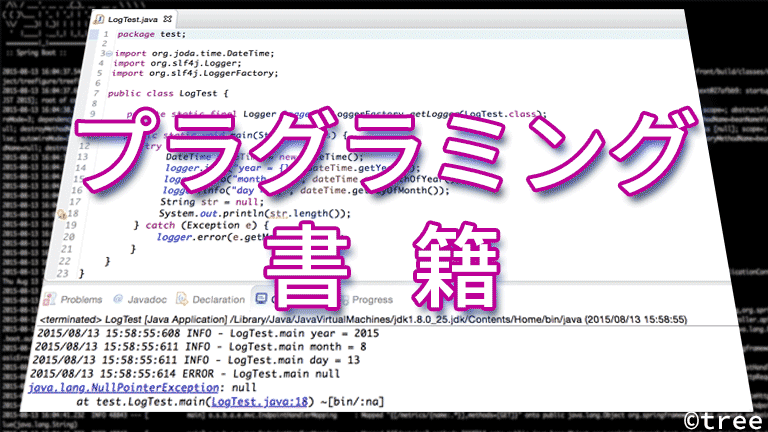The height and width of the screenshot is (432, 768).
Task: Click console line 'LogTest.main day = 13'
Action: coord(196,360)
